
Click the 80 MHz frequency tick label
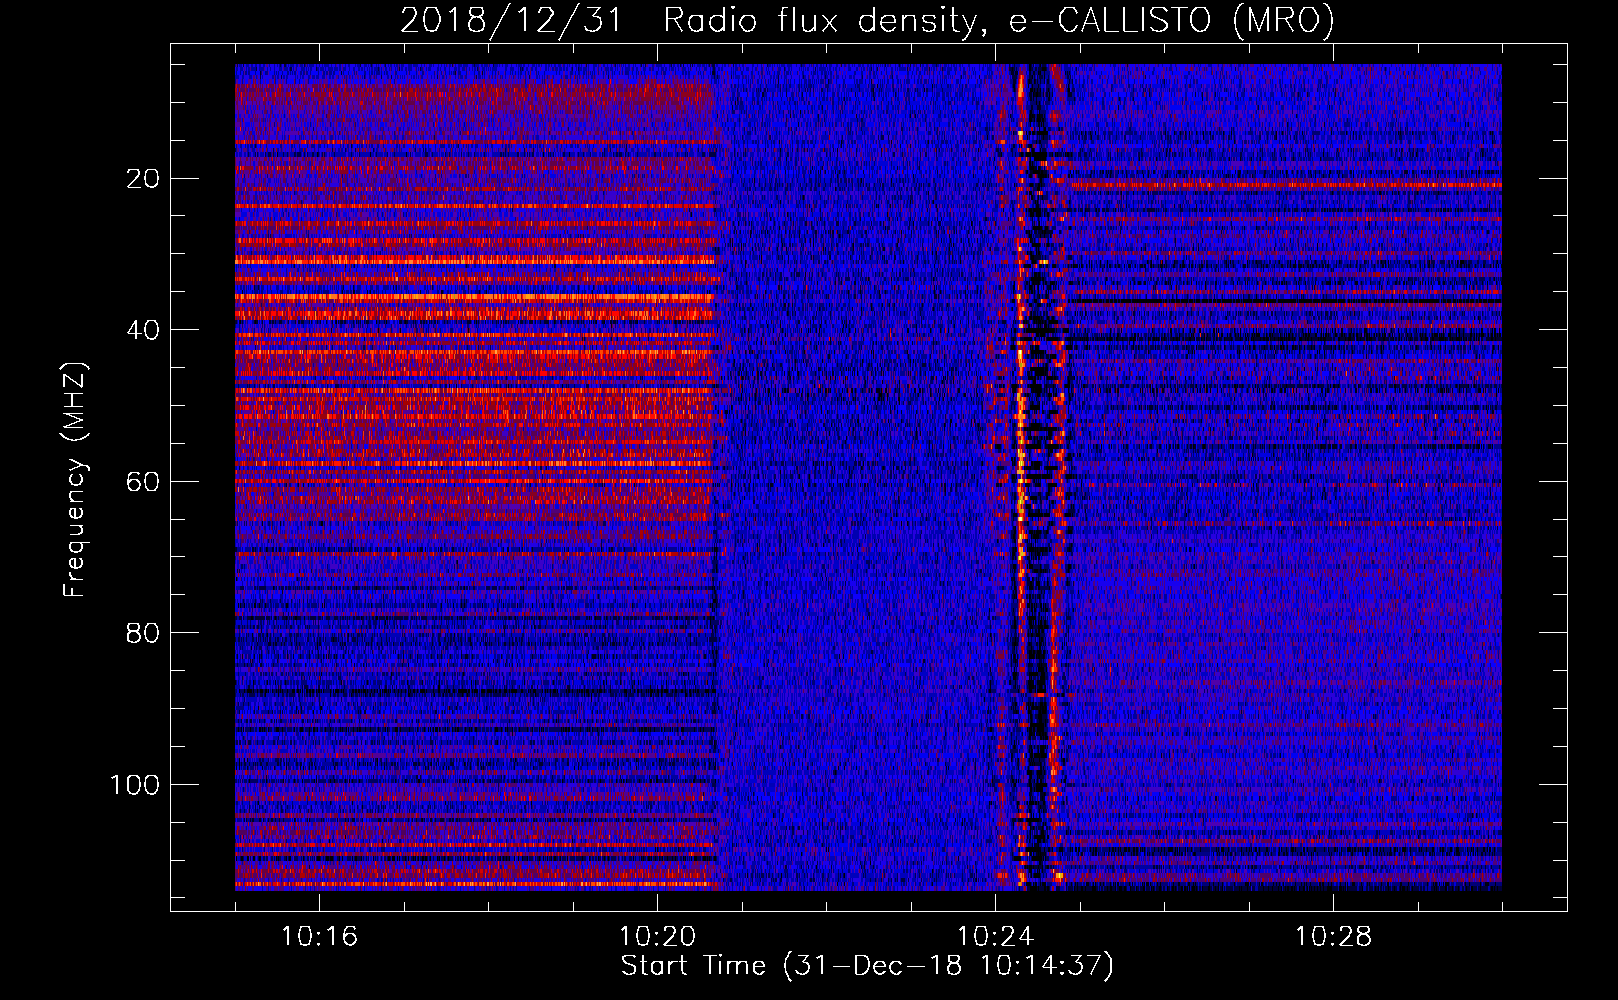[x=144, y=633]
